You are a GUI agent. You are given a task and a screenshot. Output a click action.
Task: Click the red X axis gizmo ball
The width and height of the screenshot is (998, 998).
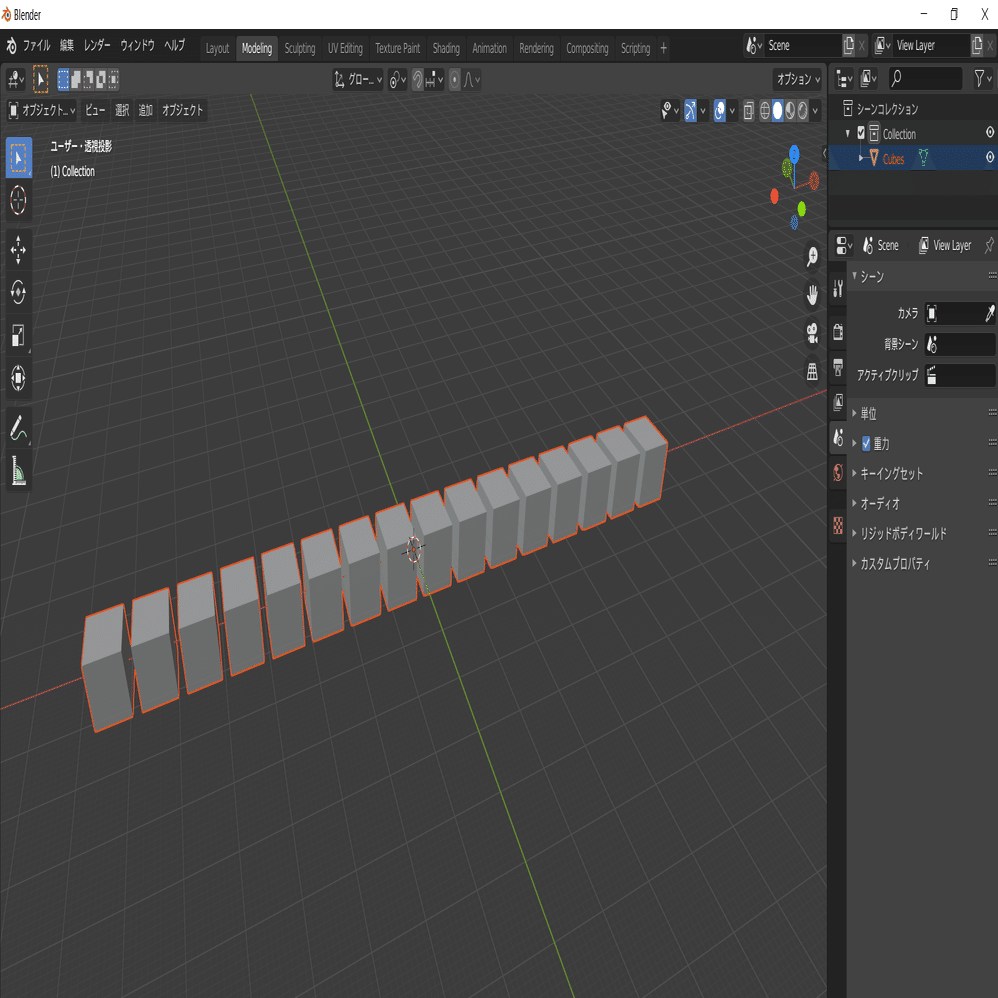coord(774,196)
